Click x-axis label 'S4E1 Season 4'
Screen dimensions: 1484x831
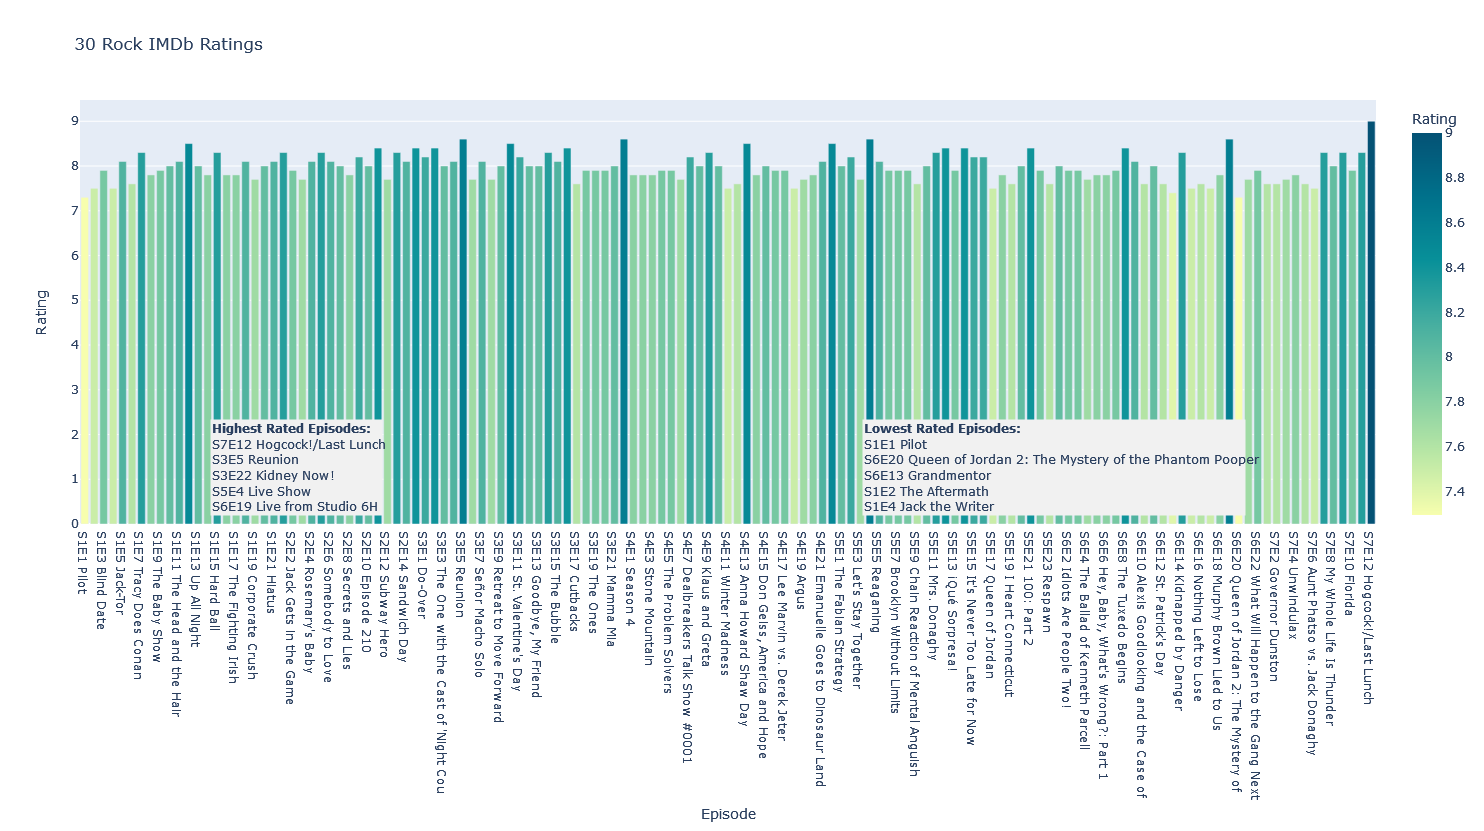pos(630,578)
